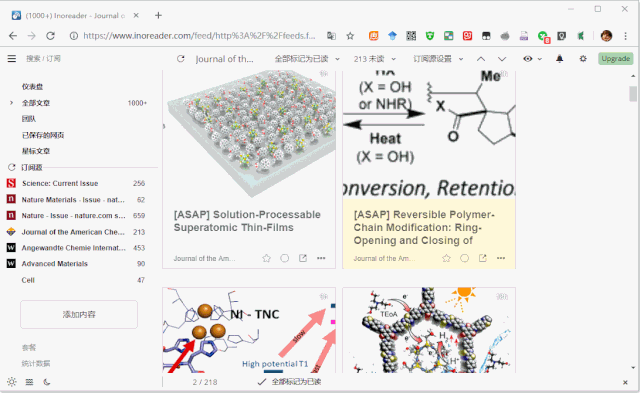Screen dimensions: 640x393
Task: Open Reversible Polymer-Chain article externally
Action: (x=482, y=258)
